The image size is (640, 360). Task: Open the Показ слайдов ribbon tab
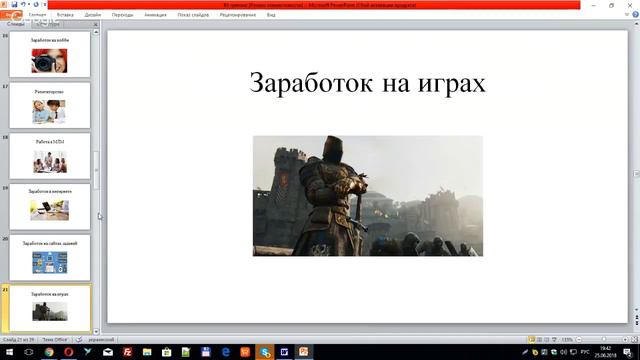(x=193, y=15)
